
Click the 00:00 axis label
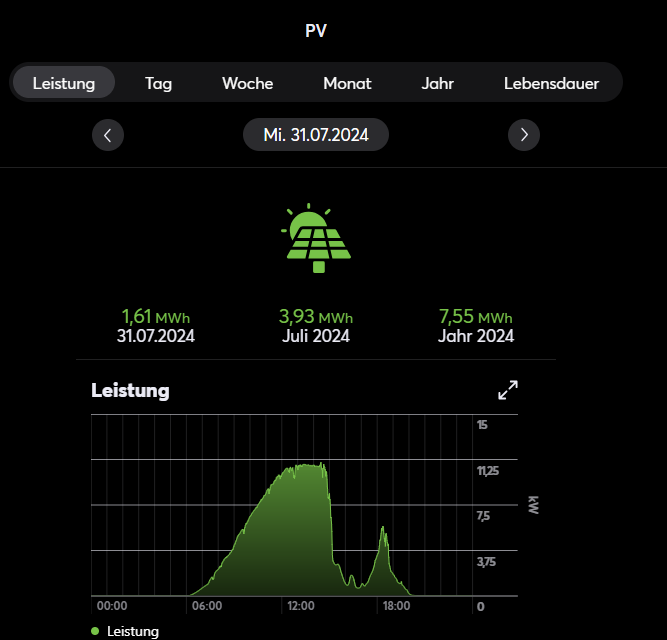112,606
